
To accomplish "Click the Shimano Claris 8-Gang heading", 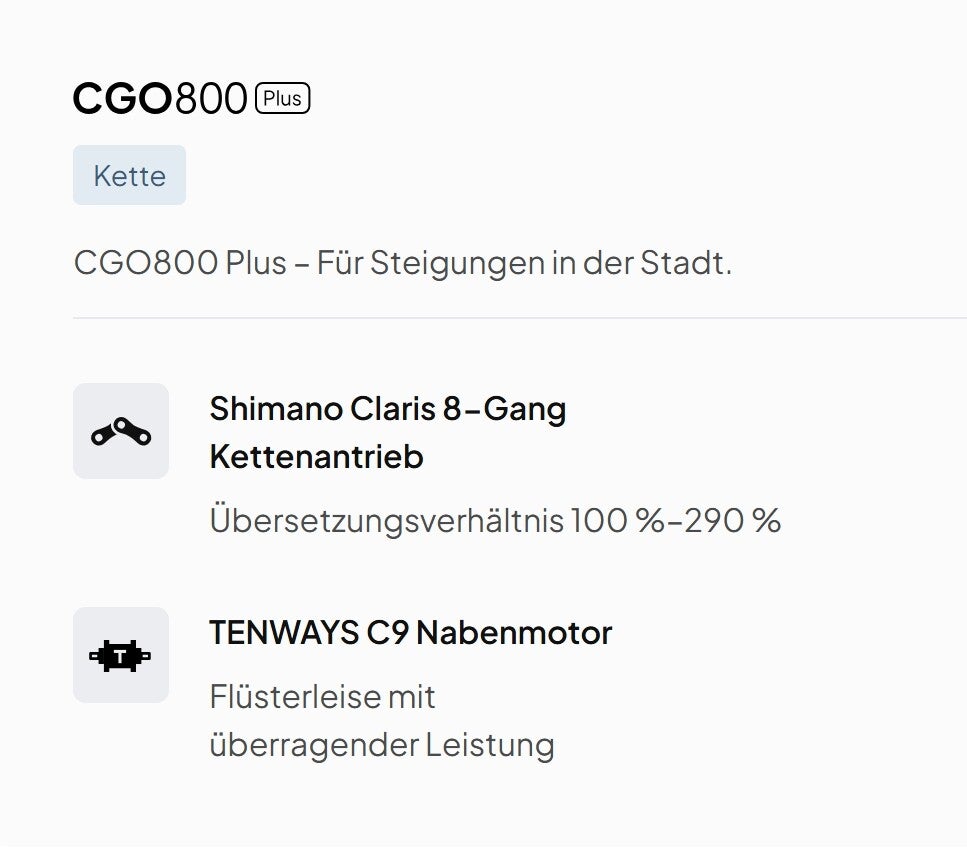I will 387,409.
